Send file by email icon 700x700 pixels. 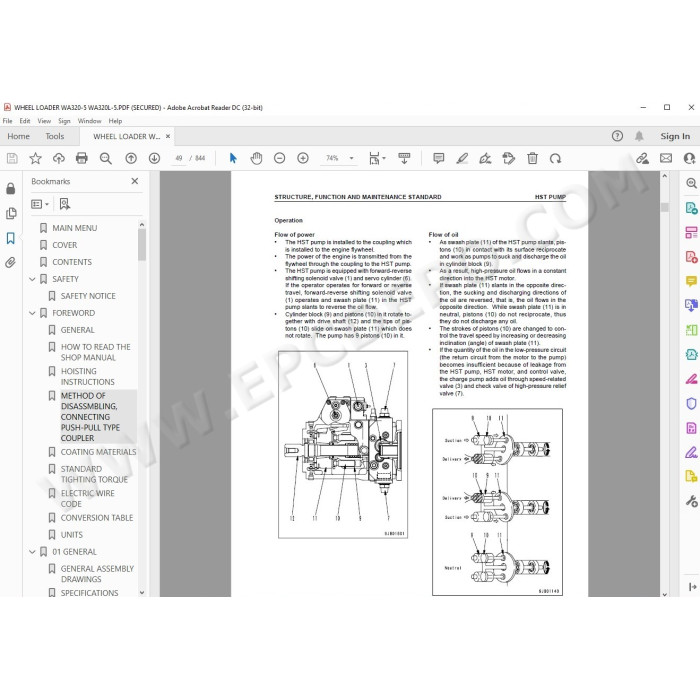click(666, 158)
